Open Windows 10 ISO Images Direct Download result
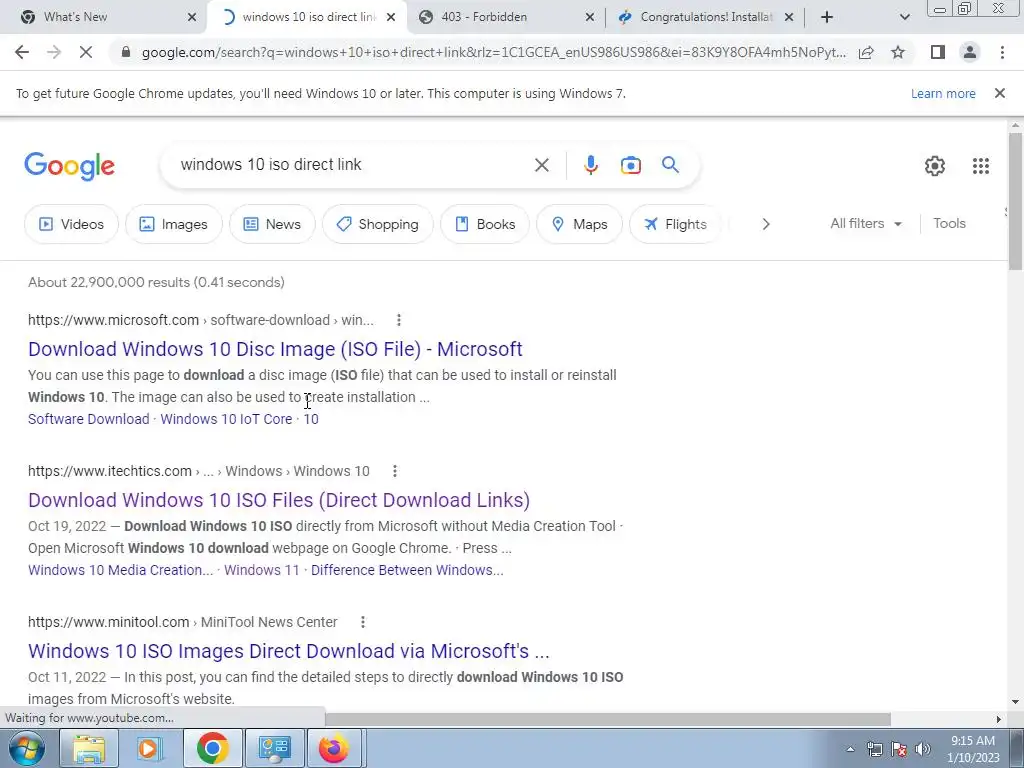Screen dimensions: 1024x768 [289, 651]
